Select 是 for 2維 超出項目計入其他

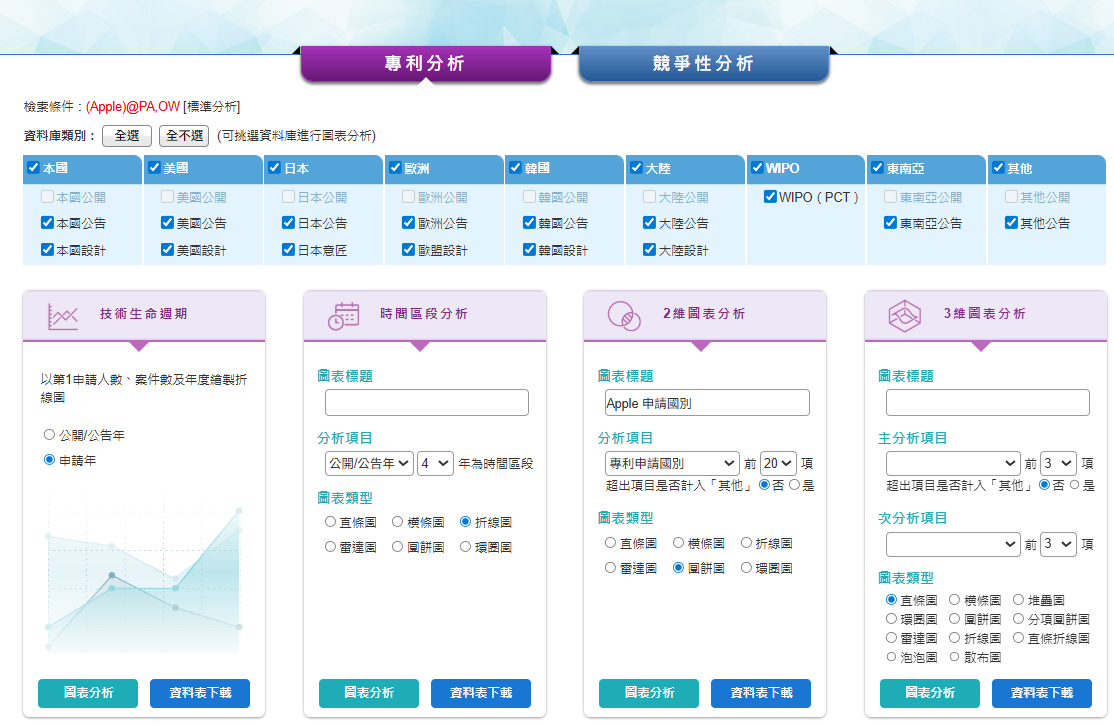click(795, 484)
